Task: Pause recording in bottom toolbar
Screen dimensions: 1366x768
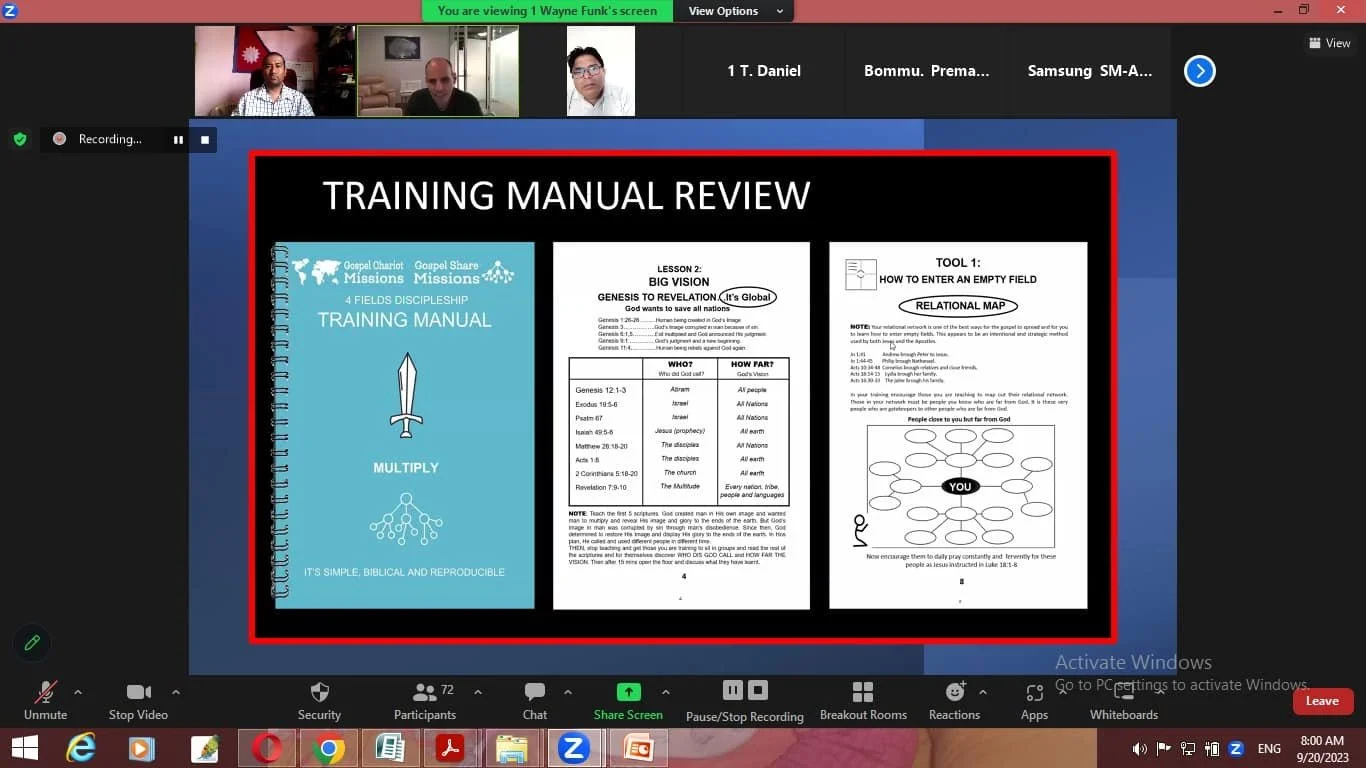Action: click(x=733, y=690)
